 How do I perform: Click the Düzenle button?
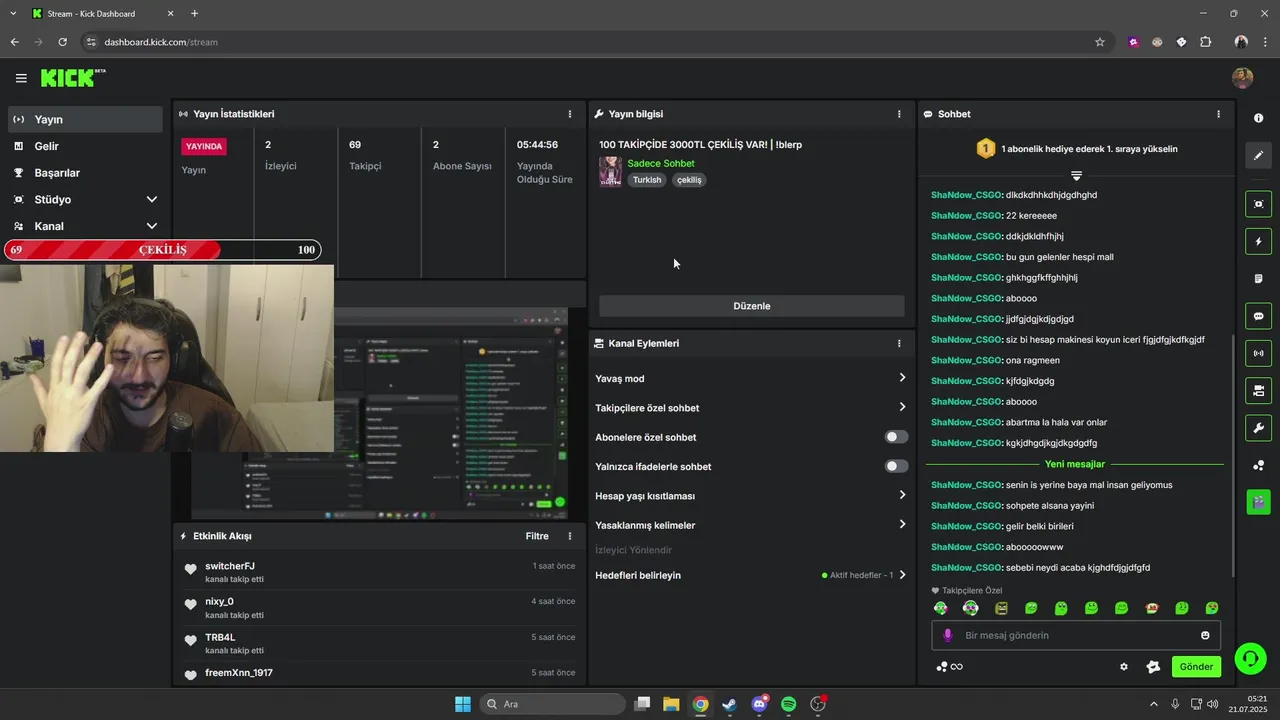(x=751, y=306)
